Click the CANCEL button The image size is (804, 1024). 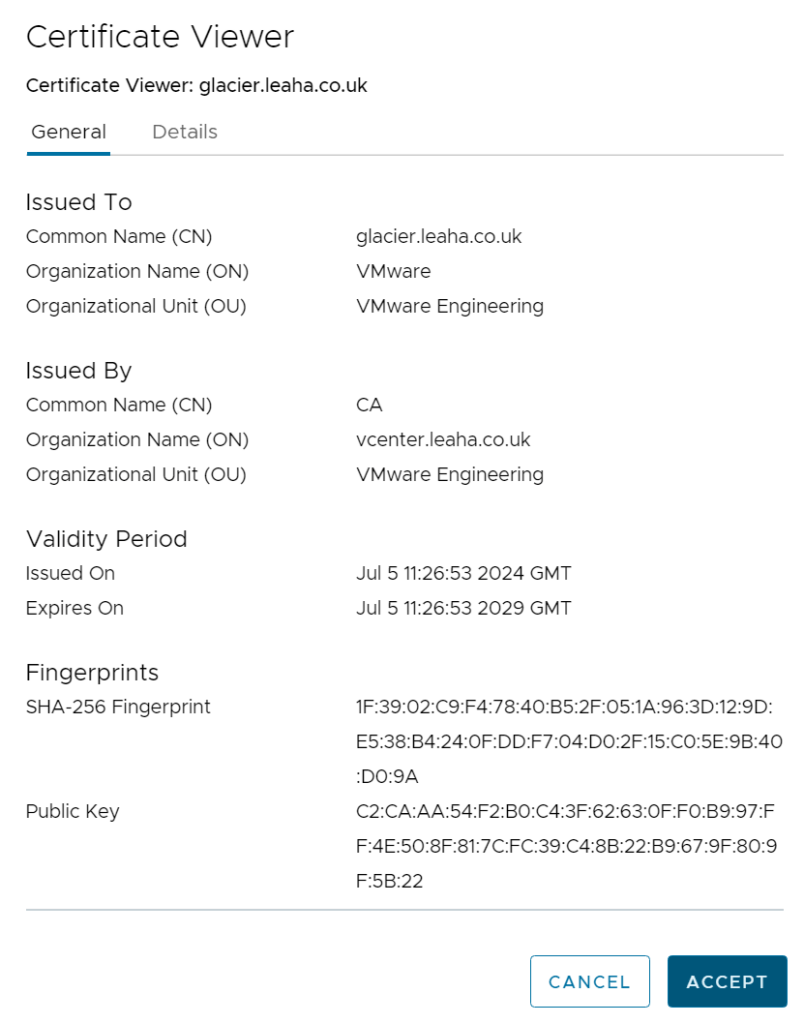[x=590, y=982]
